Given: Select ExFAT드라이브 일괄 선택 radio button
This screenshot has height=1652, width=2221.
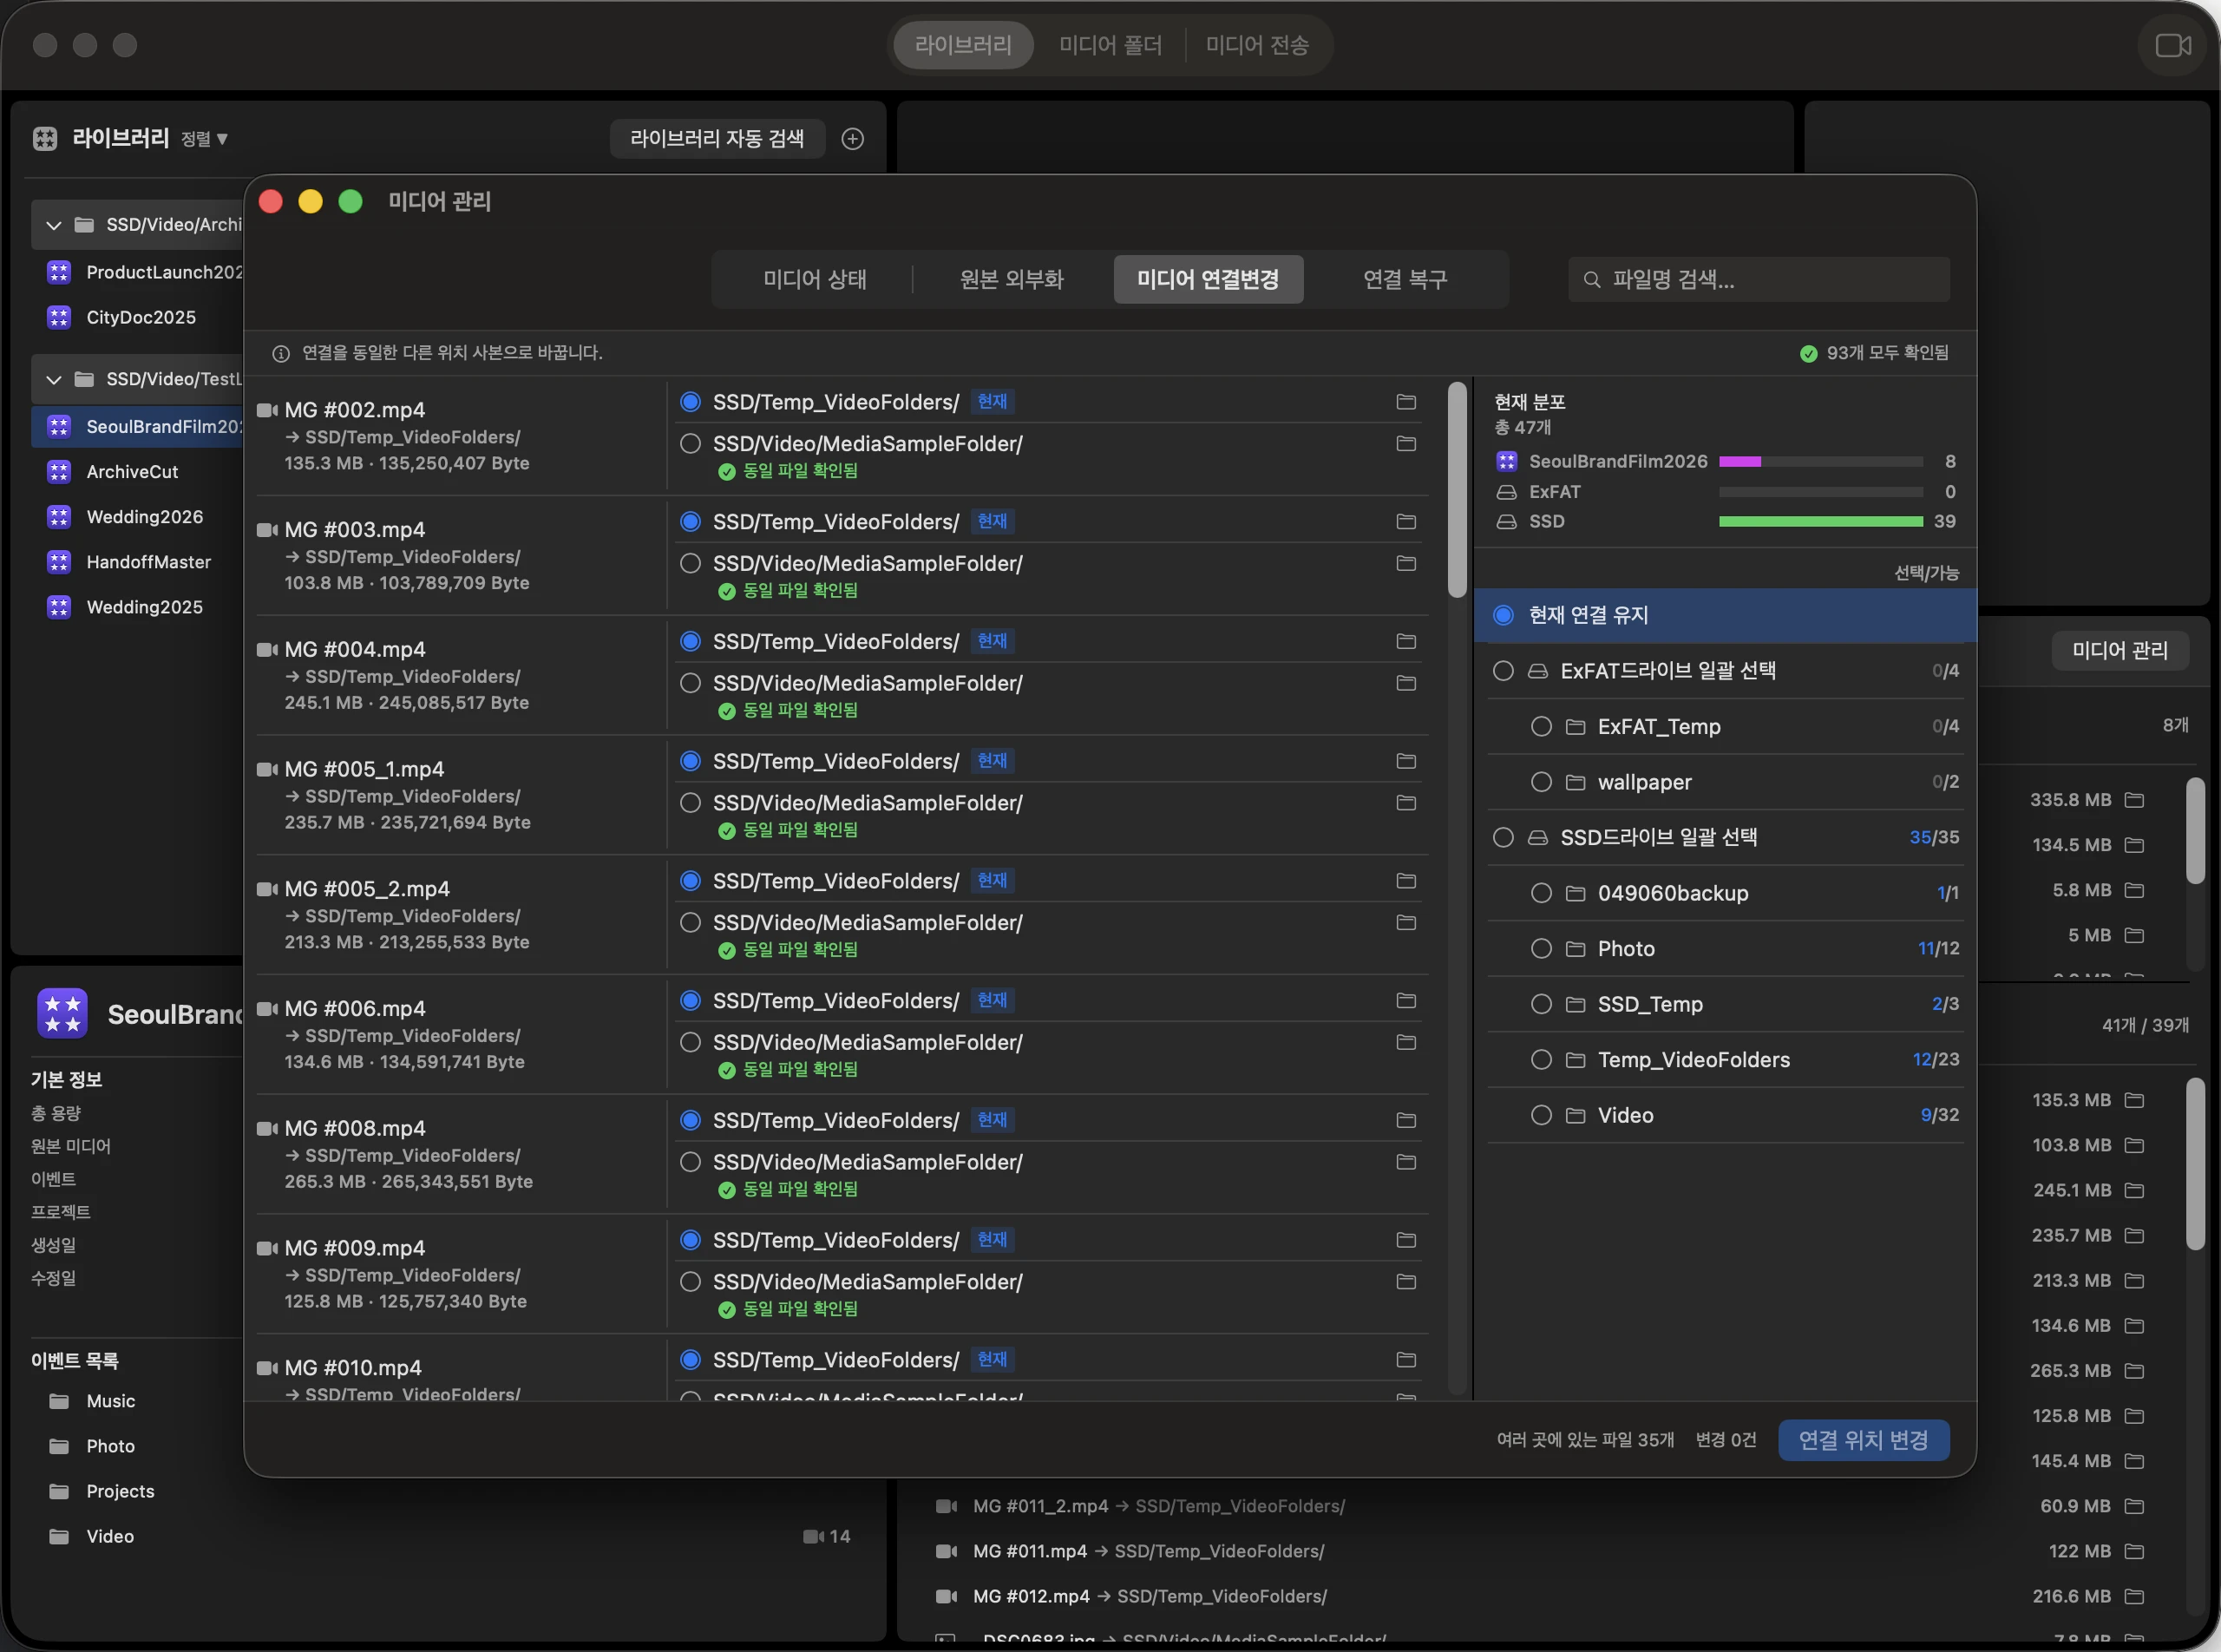Looking at the screenshot, I should [1503, 671].
